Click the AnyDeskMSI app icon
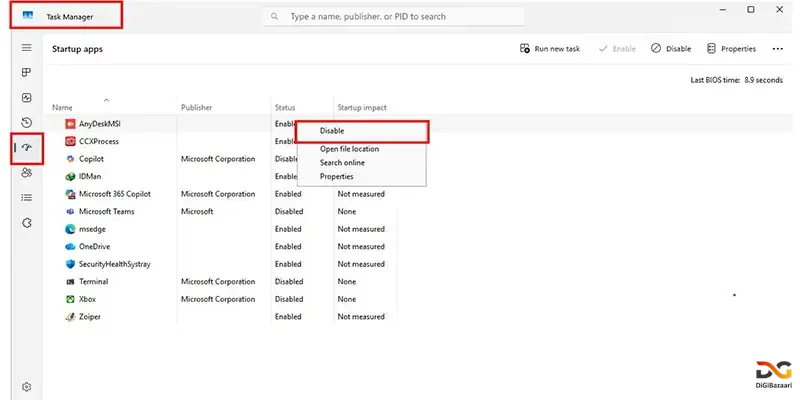 point(70,123)
